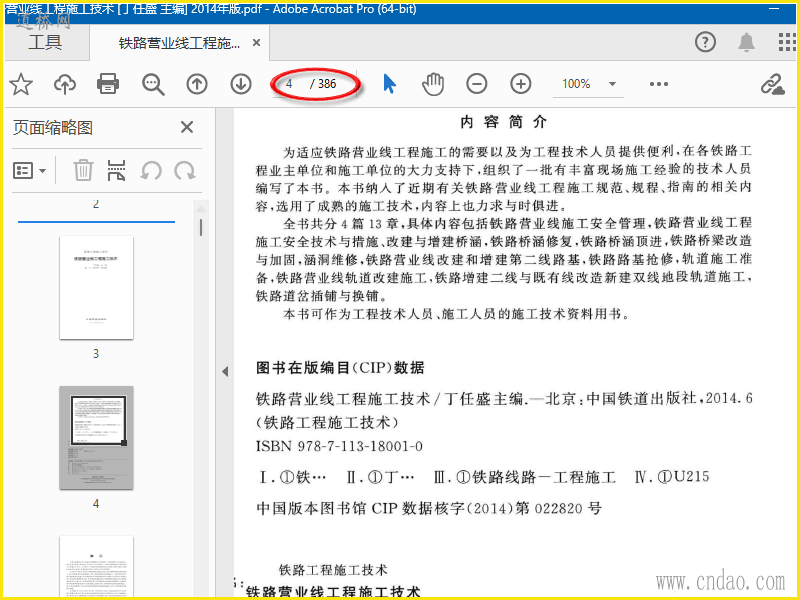This screenshot has height=600, width=800.
Task: Rotate page clockwise
Action: 185,171
